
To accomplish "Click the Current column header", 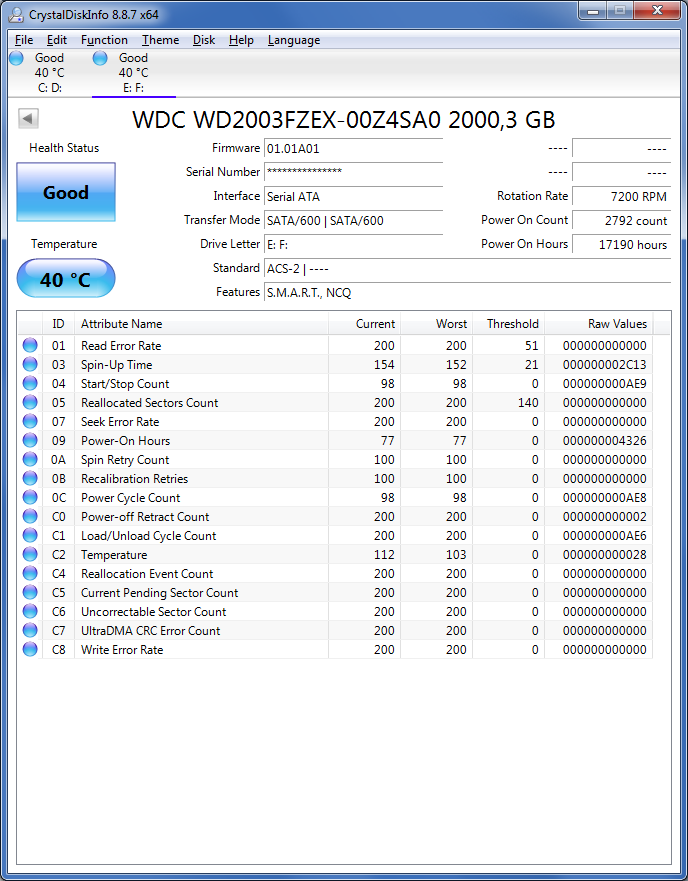I will (x=364, y=324).
